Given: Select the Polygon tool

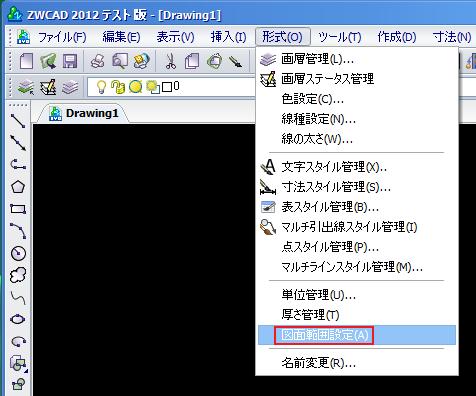Looking at the screenshot, I should pos(18,187).
